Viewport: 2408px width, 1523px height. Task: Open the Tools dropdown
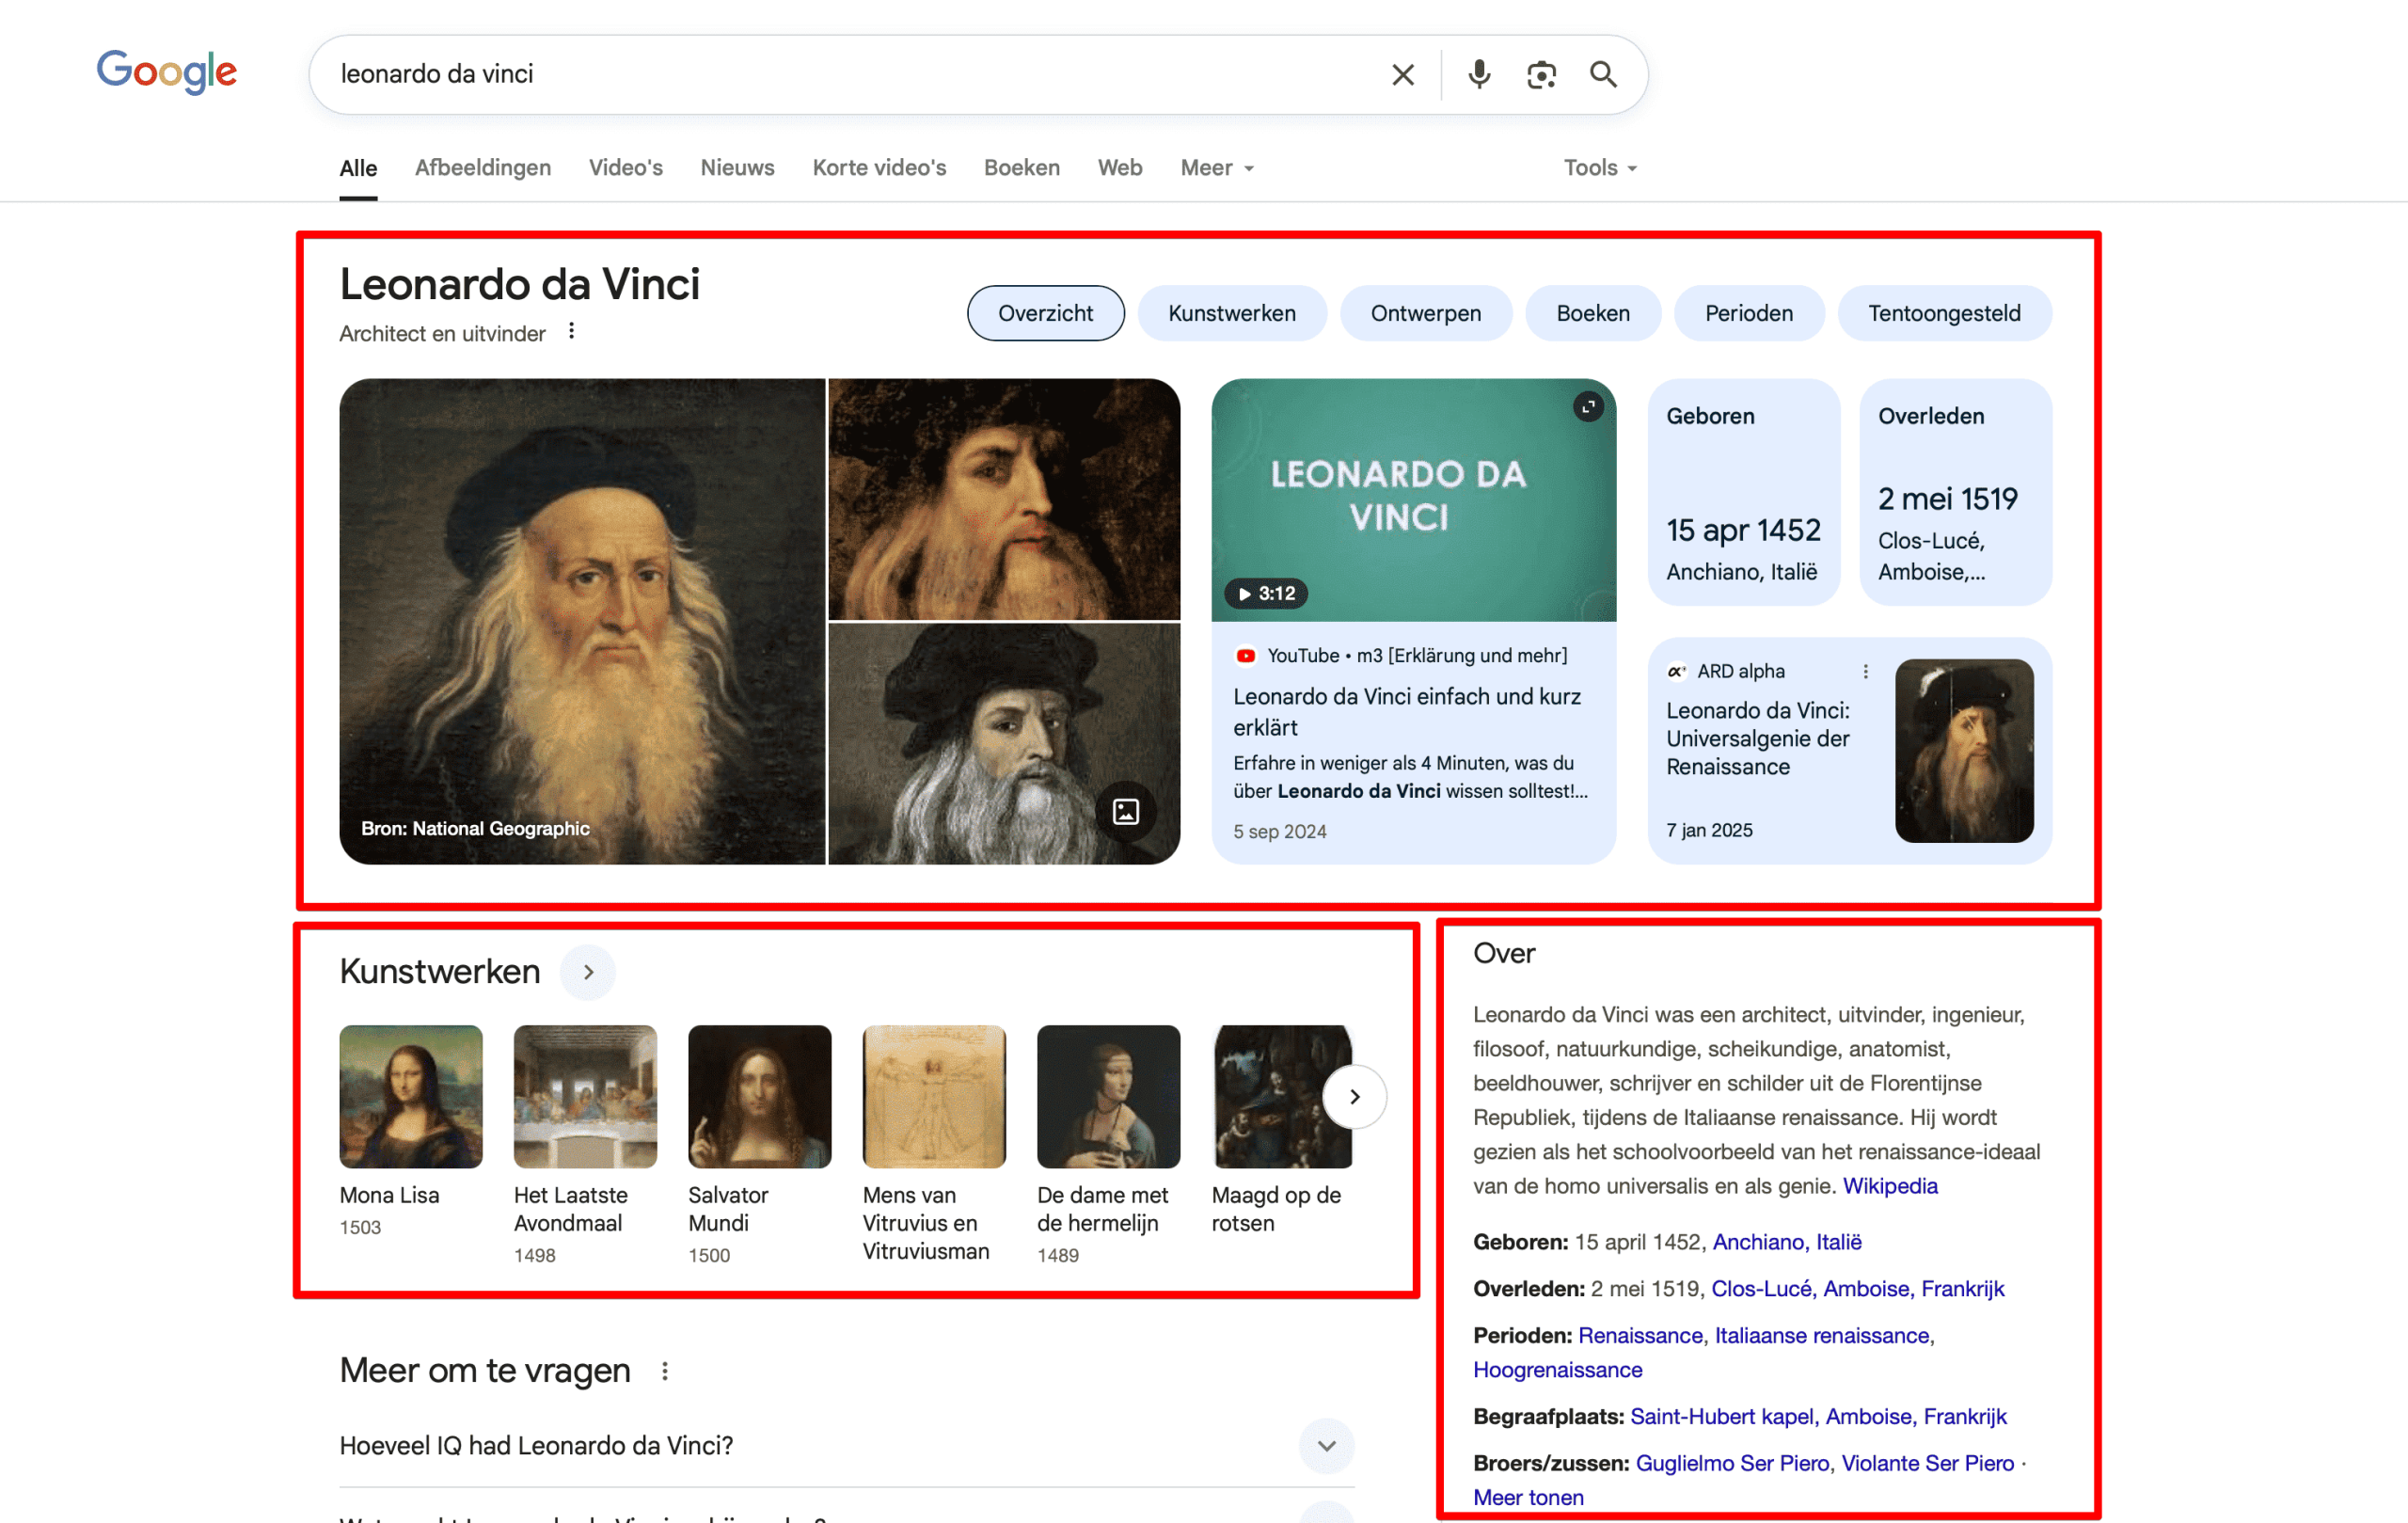[x=1600, y=168]
